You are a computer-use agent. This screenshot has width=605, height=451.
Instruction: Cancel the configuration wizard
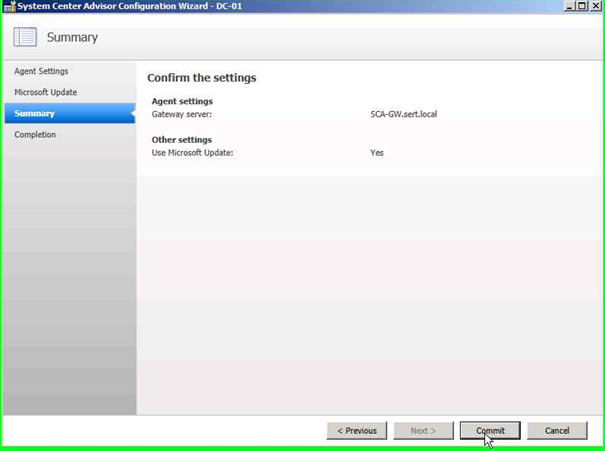557,431
